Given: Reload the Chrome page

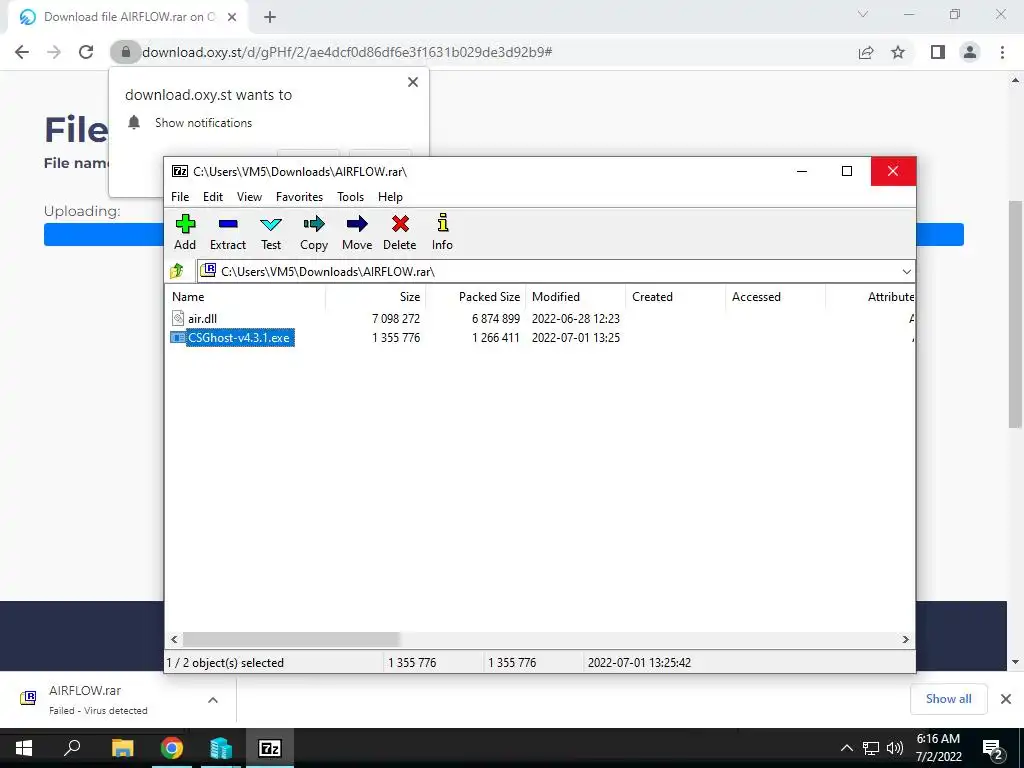Looking at the screenshot, I should pyautogui.click(x=86, y=52).
